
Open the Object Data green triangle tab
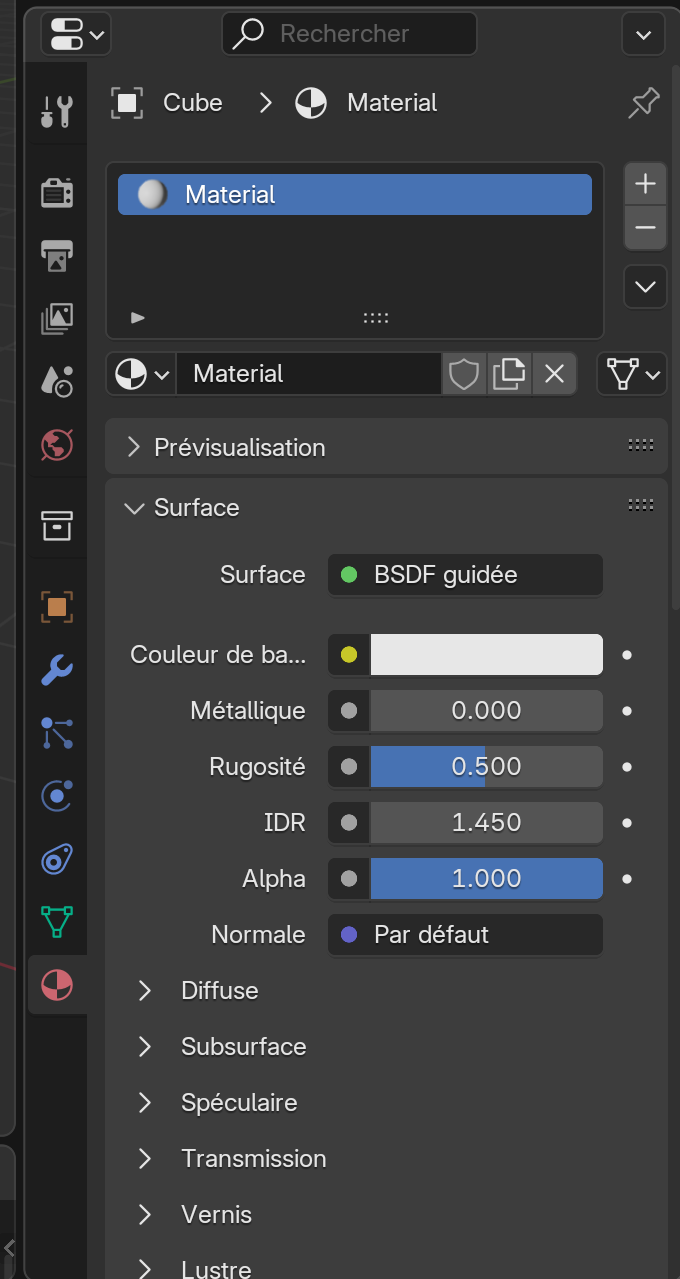(56, 921)
